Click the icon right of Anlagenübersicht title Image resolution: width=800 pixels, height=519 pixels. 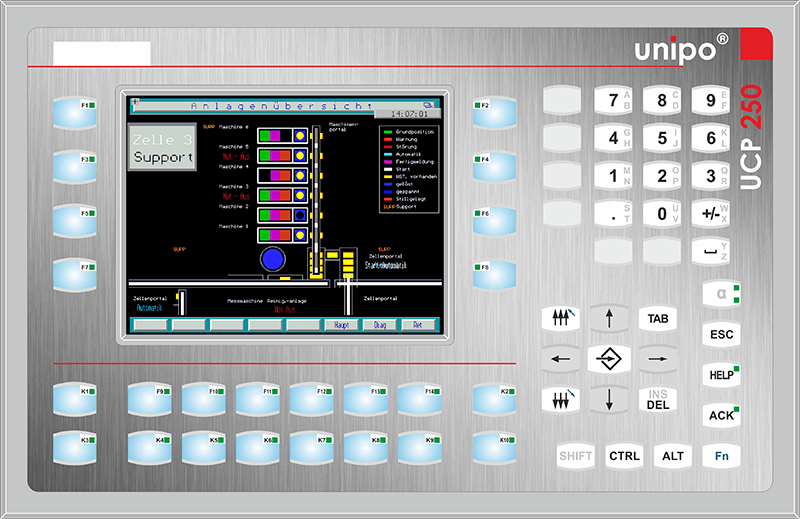(429, 104)
